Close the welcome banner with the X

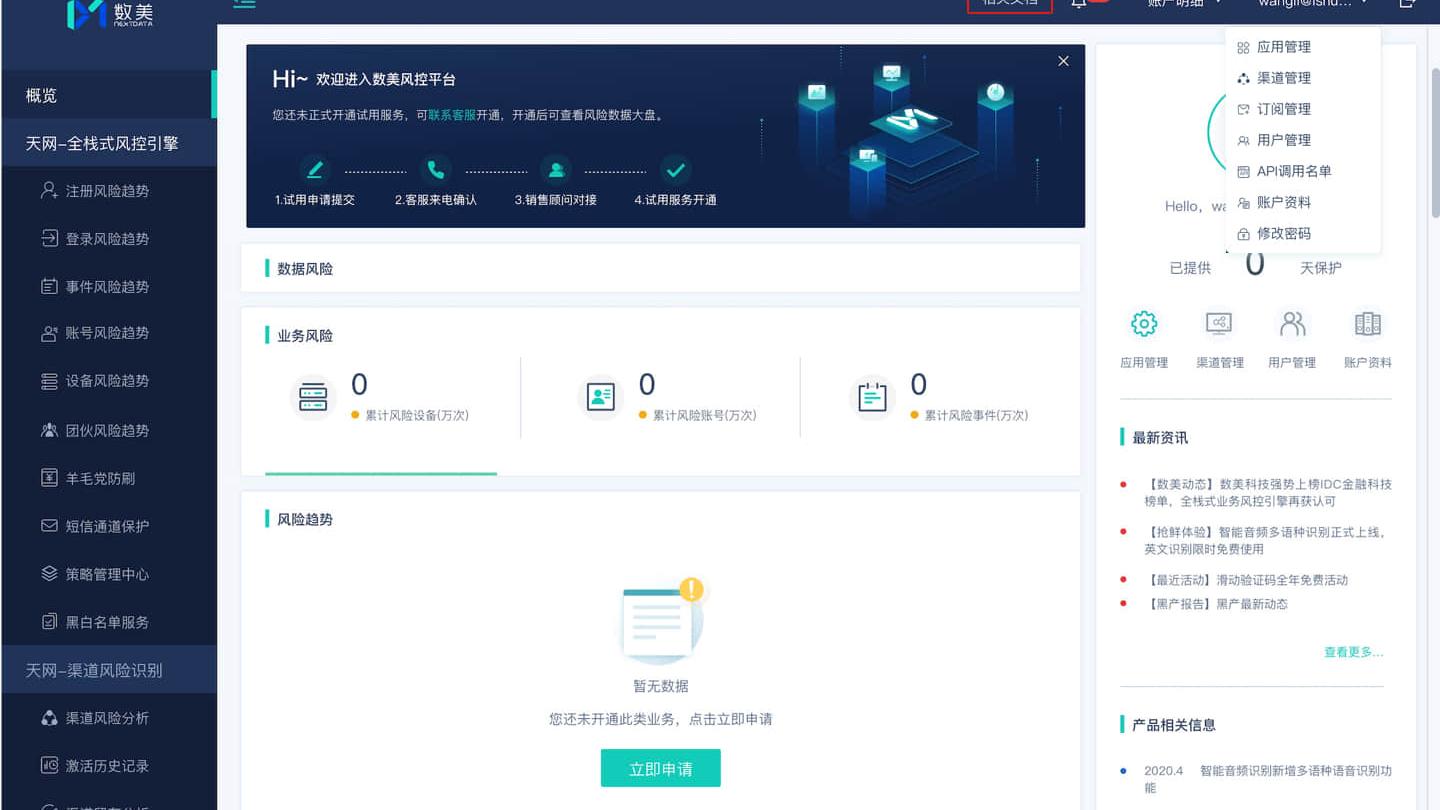point(1063,61)
